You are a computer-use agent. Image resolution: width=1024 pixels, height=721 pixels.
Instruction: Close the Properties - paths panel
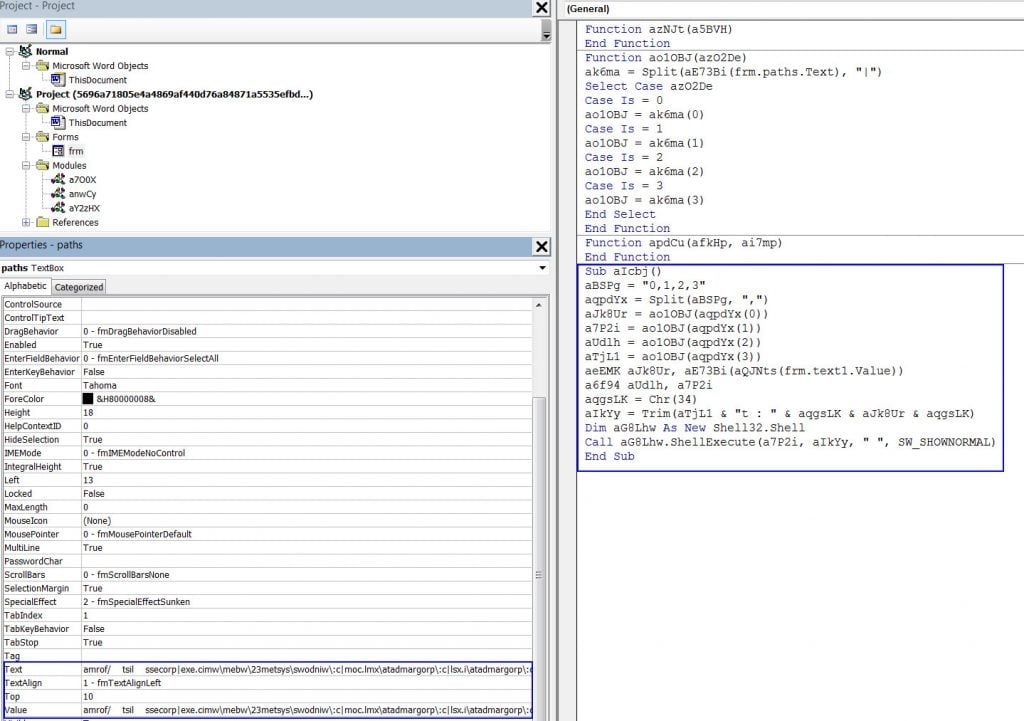[541, 246]
